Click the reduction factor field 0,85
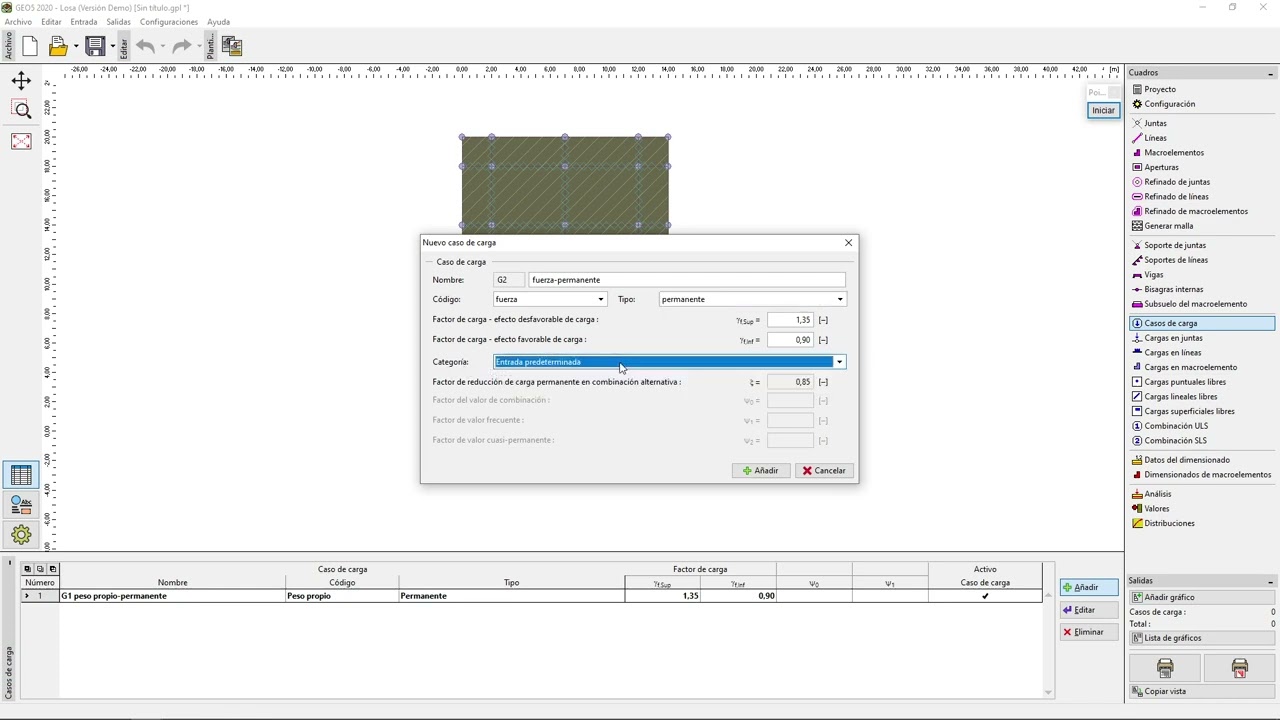 tap(790, 382)
